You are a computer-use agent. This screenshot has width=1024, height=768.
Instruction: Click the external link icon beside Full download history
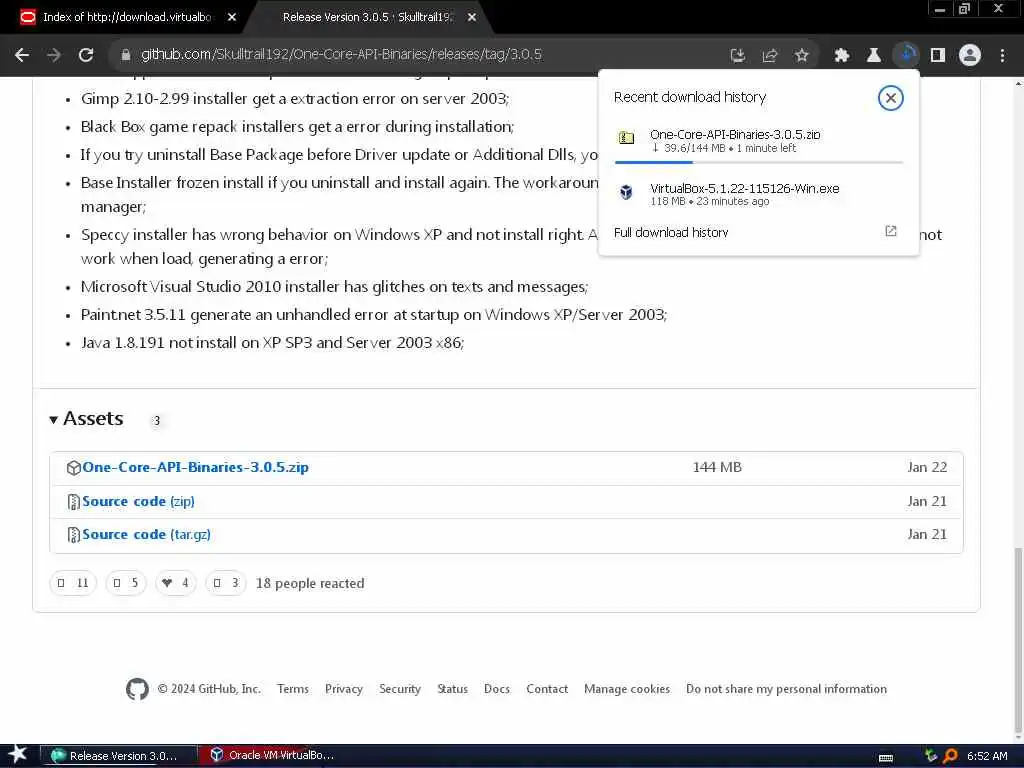(x=890, y=231)
